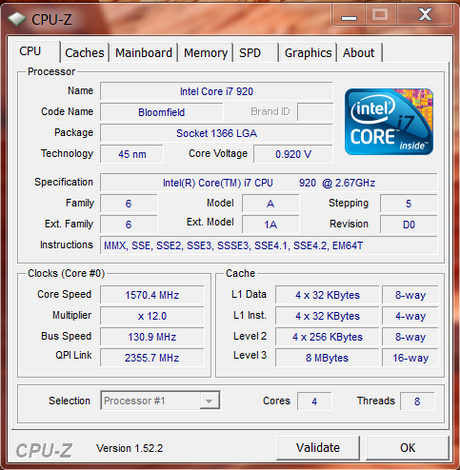Click the Level 2 value 4 x 256 KBytes
This screenshot has width=460, height=470.
(327, 337)
